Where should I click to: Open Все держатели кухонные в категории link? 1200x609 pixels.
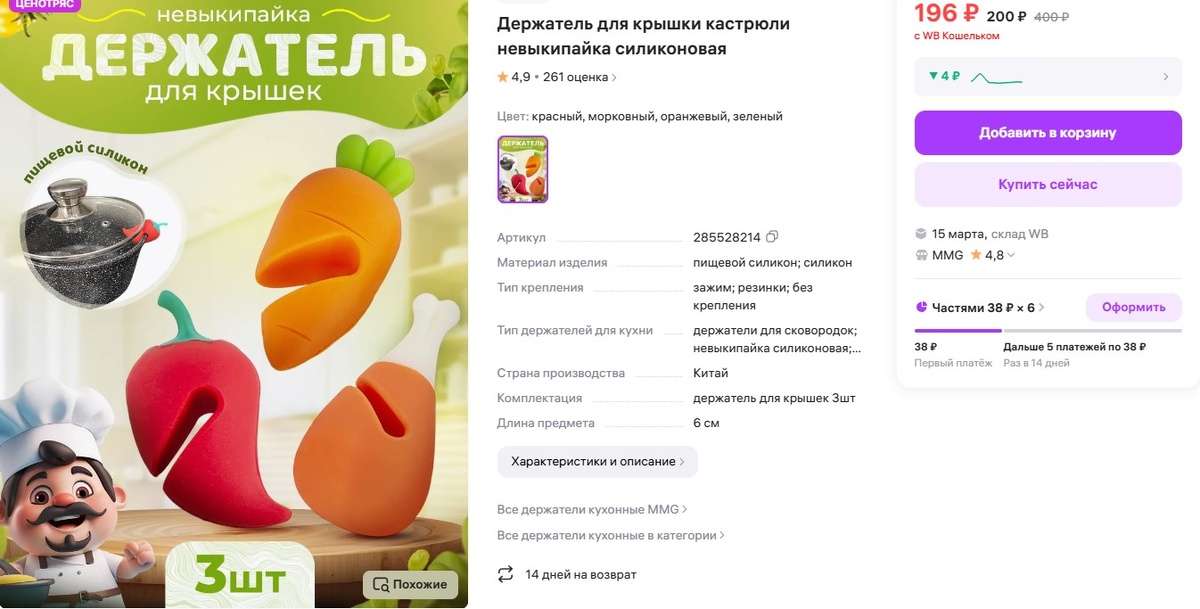[611, 535]
